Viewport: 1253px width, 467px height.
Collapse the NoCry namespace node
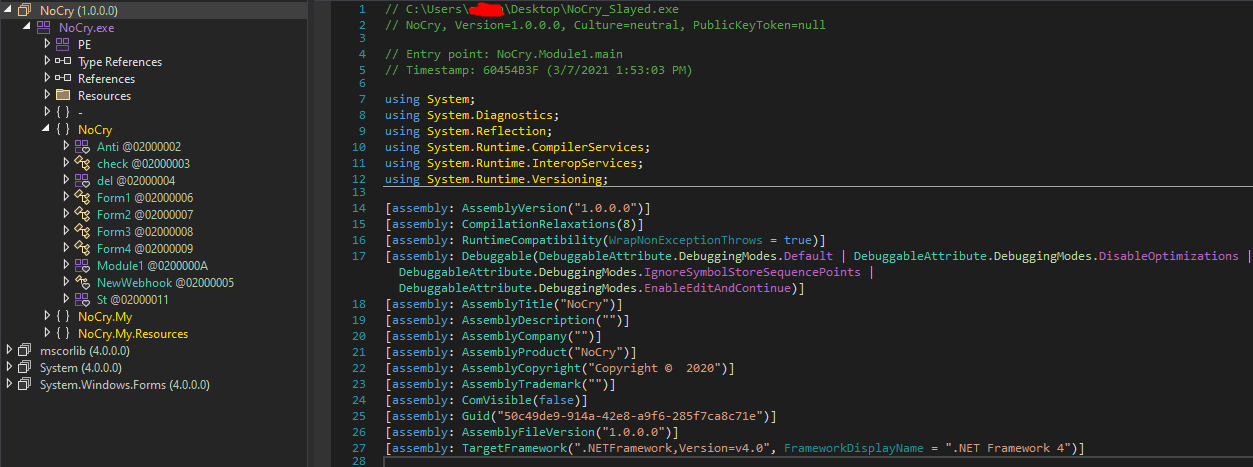47,130
